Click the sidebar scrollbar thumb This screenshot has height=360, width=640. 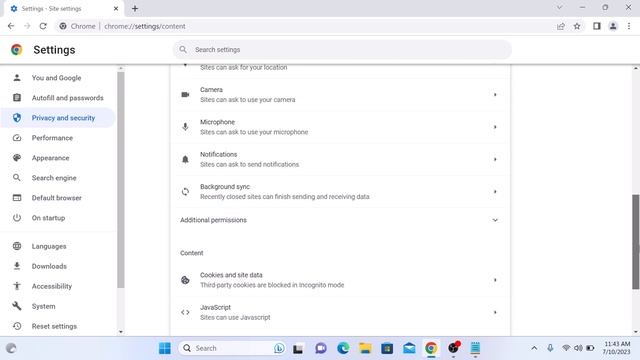pos(120,180)
